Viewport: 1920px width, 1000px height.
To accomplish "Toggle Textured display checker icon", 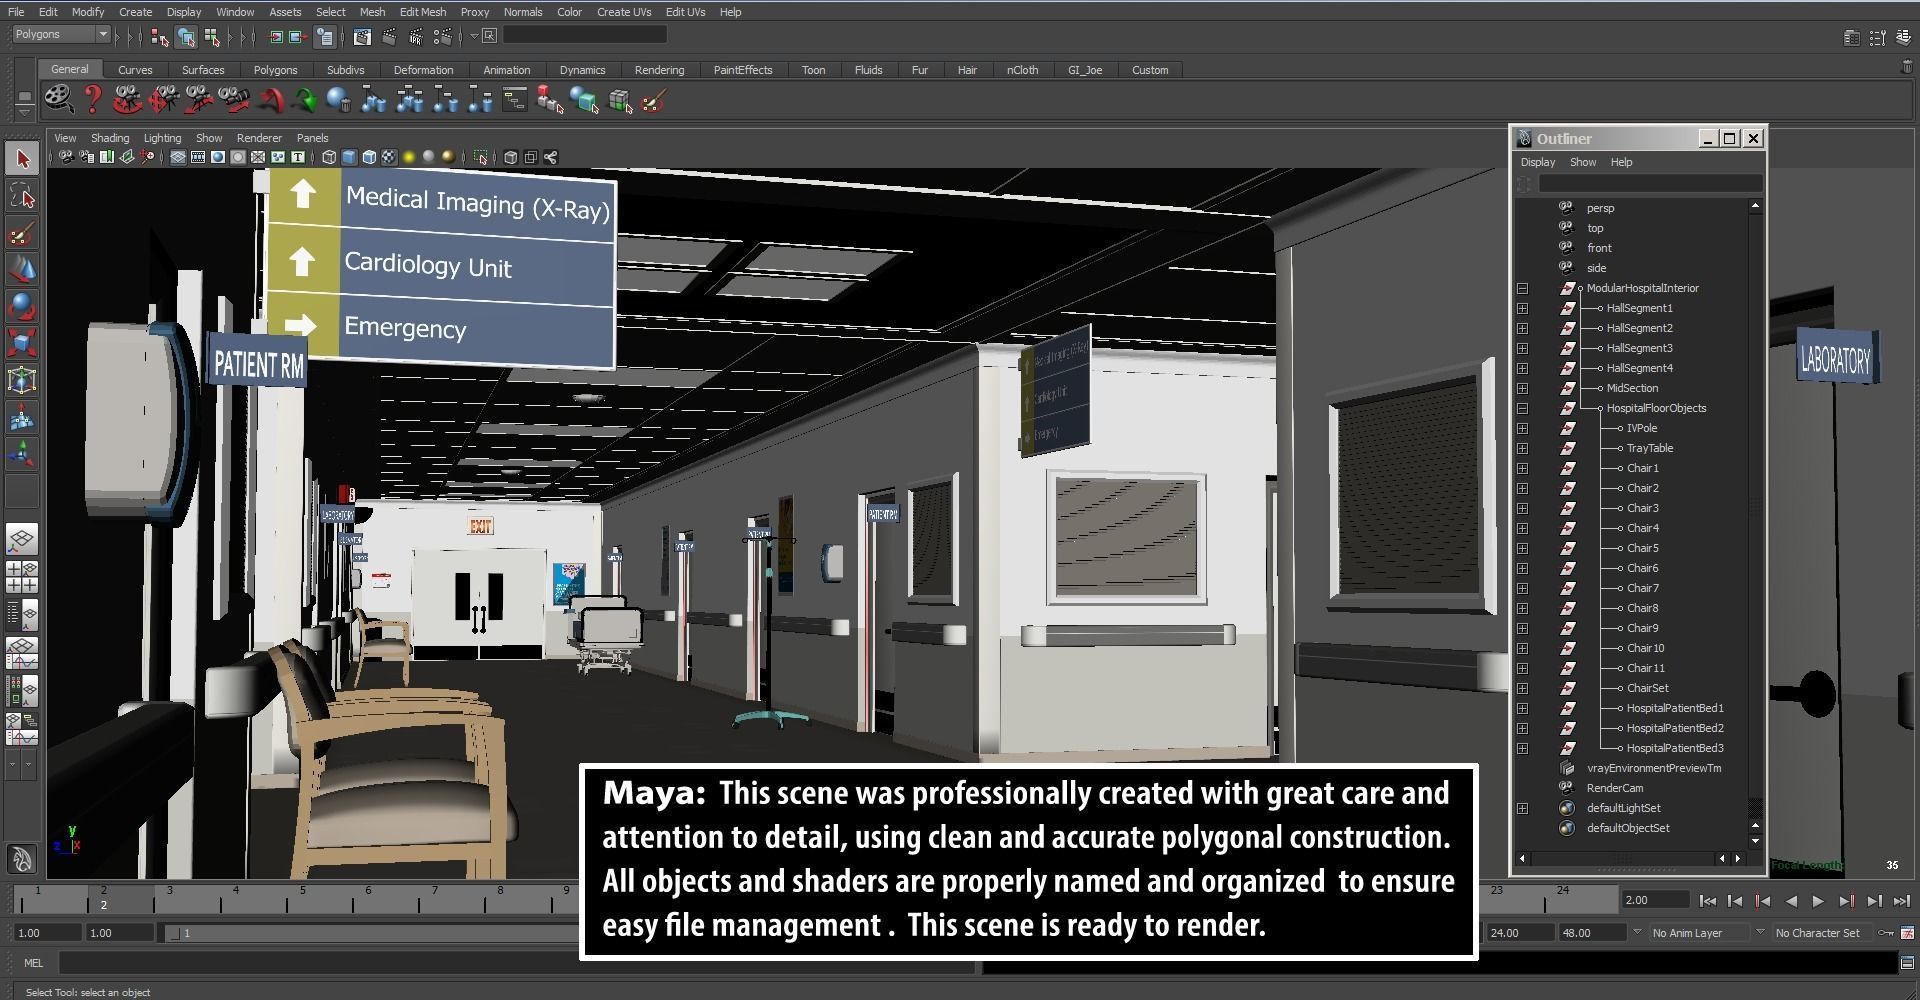I will [389, 157].
